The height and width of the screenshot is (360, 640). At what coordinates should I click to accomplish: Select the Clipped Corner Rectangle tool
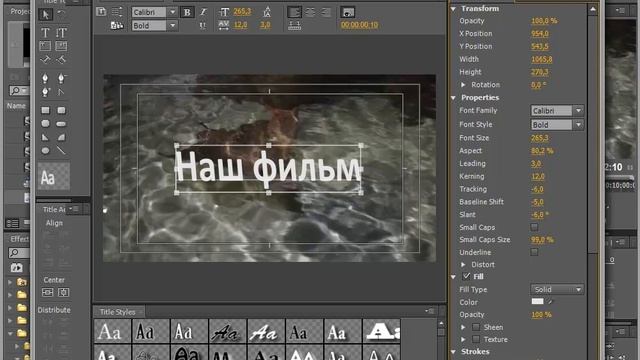(45, 124)
